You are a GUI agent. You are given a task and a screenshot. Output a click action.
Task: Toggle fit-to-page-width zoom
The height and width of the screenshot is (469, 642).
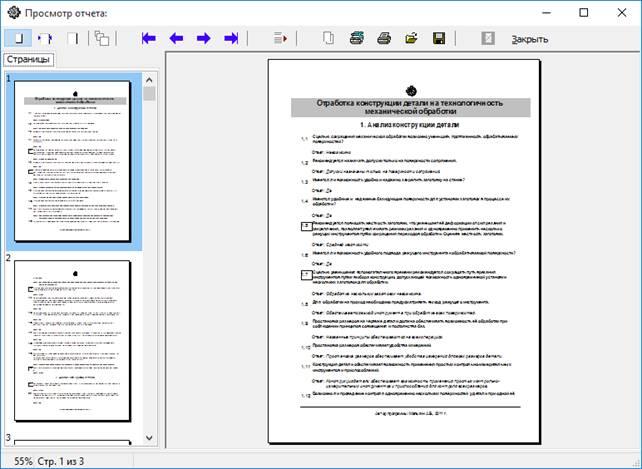tap(46, 38)
